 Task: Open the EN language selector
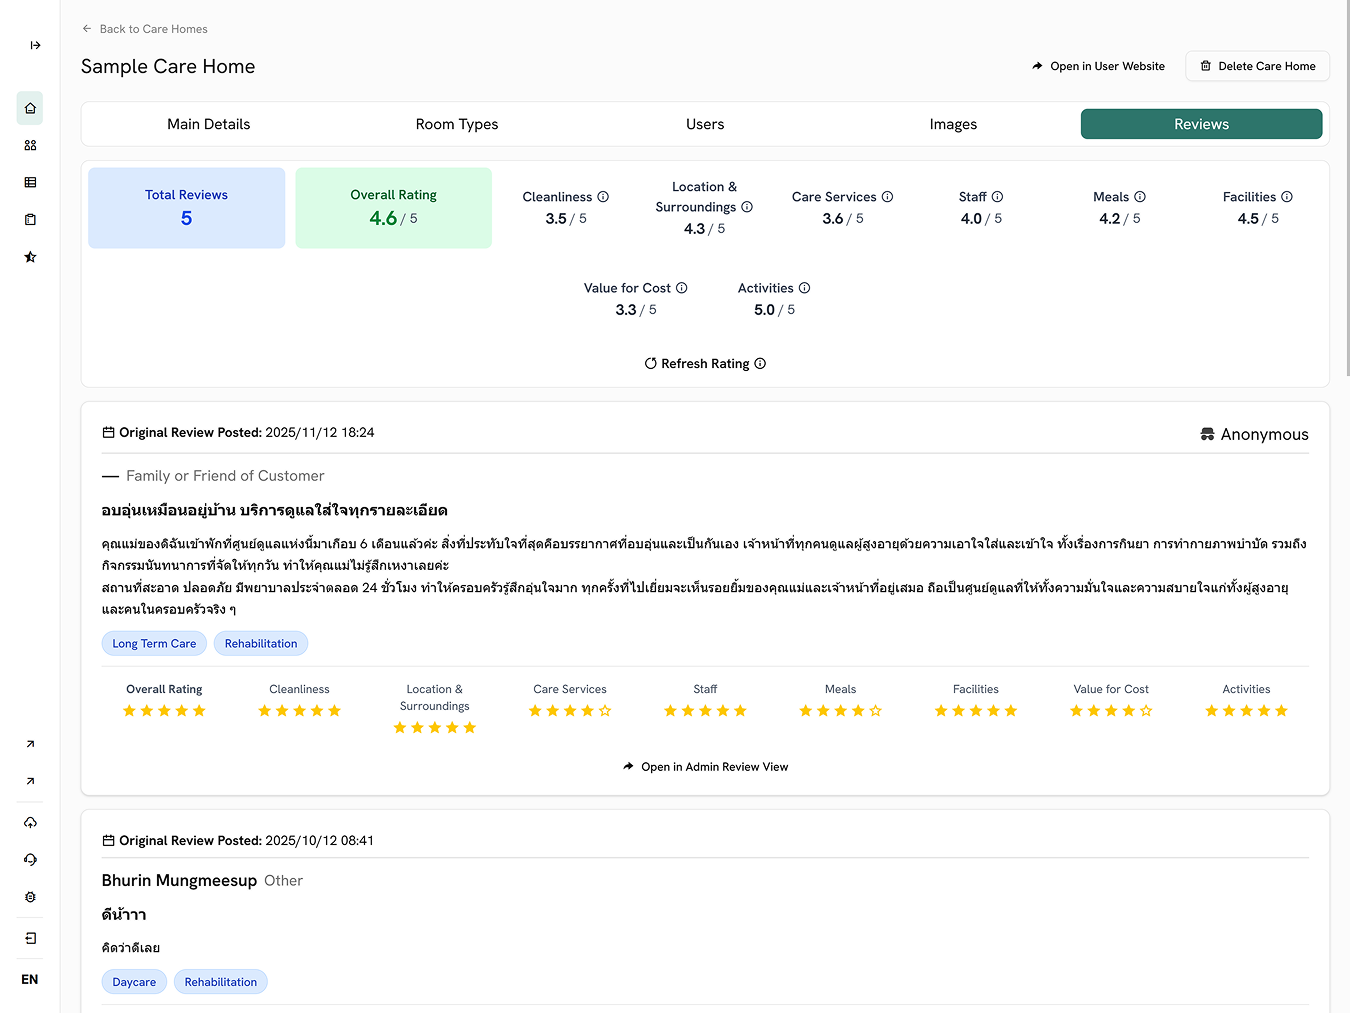pyautogui.click(x=30, y=979)
